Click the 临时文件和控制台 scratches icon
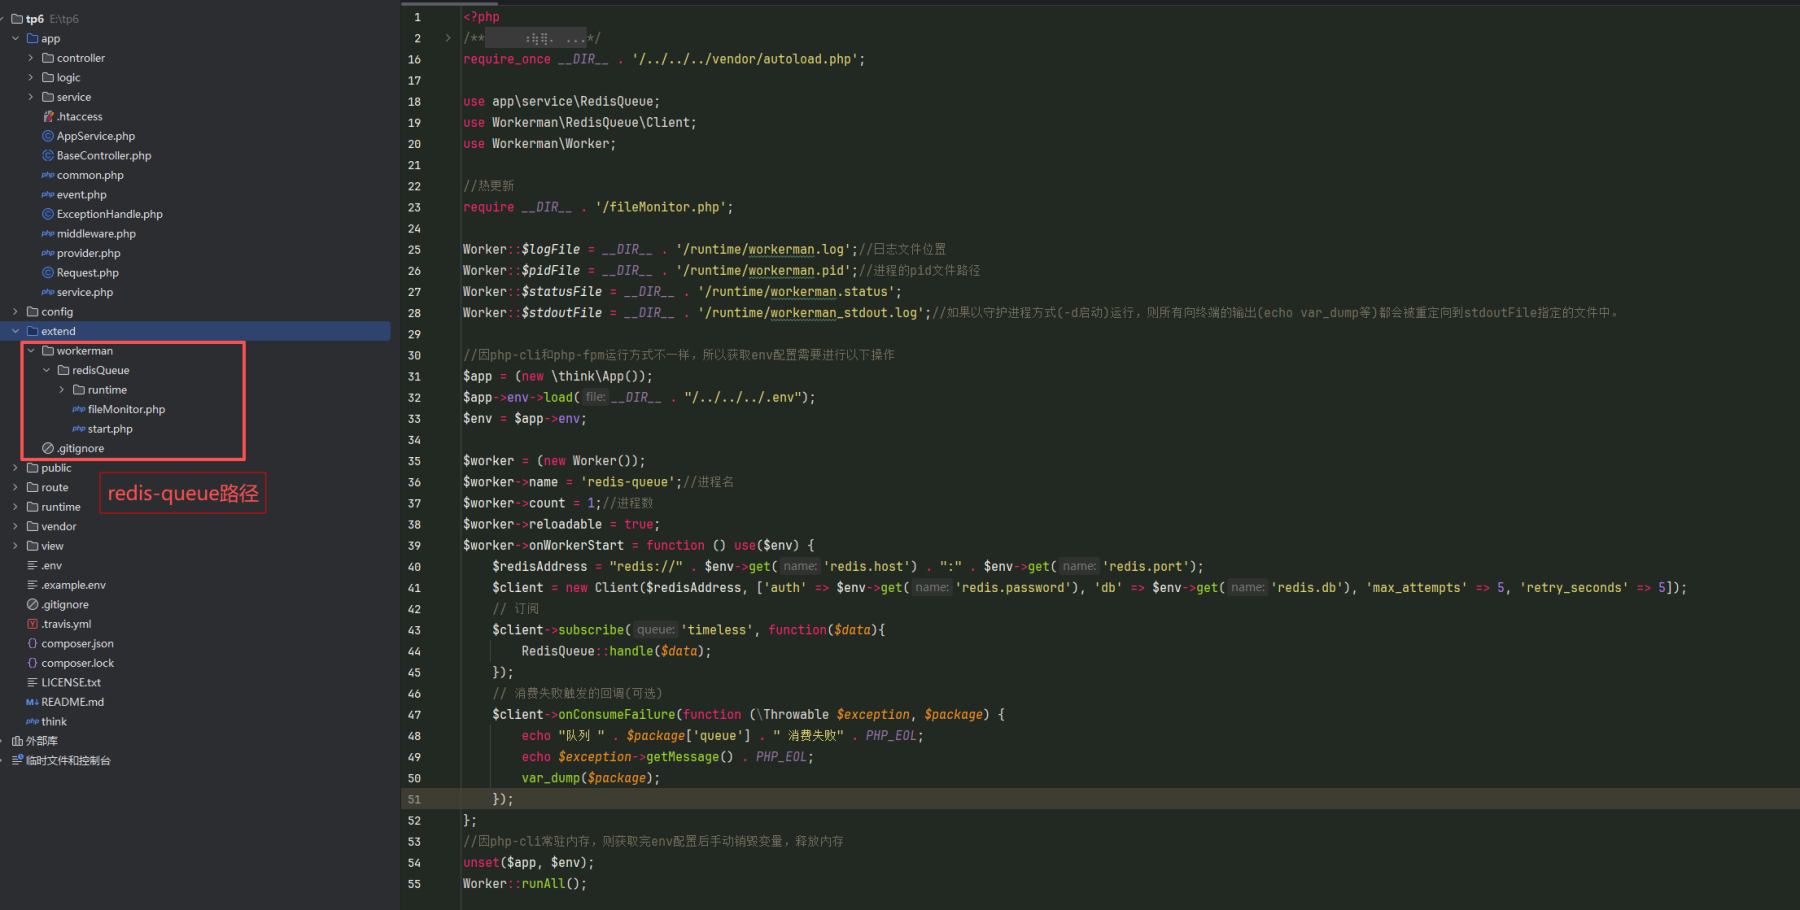The image size is (1800, 910). coord(17,761)
